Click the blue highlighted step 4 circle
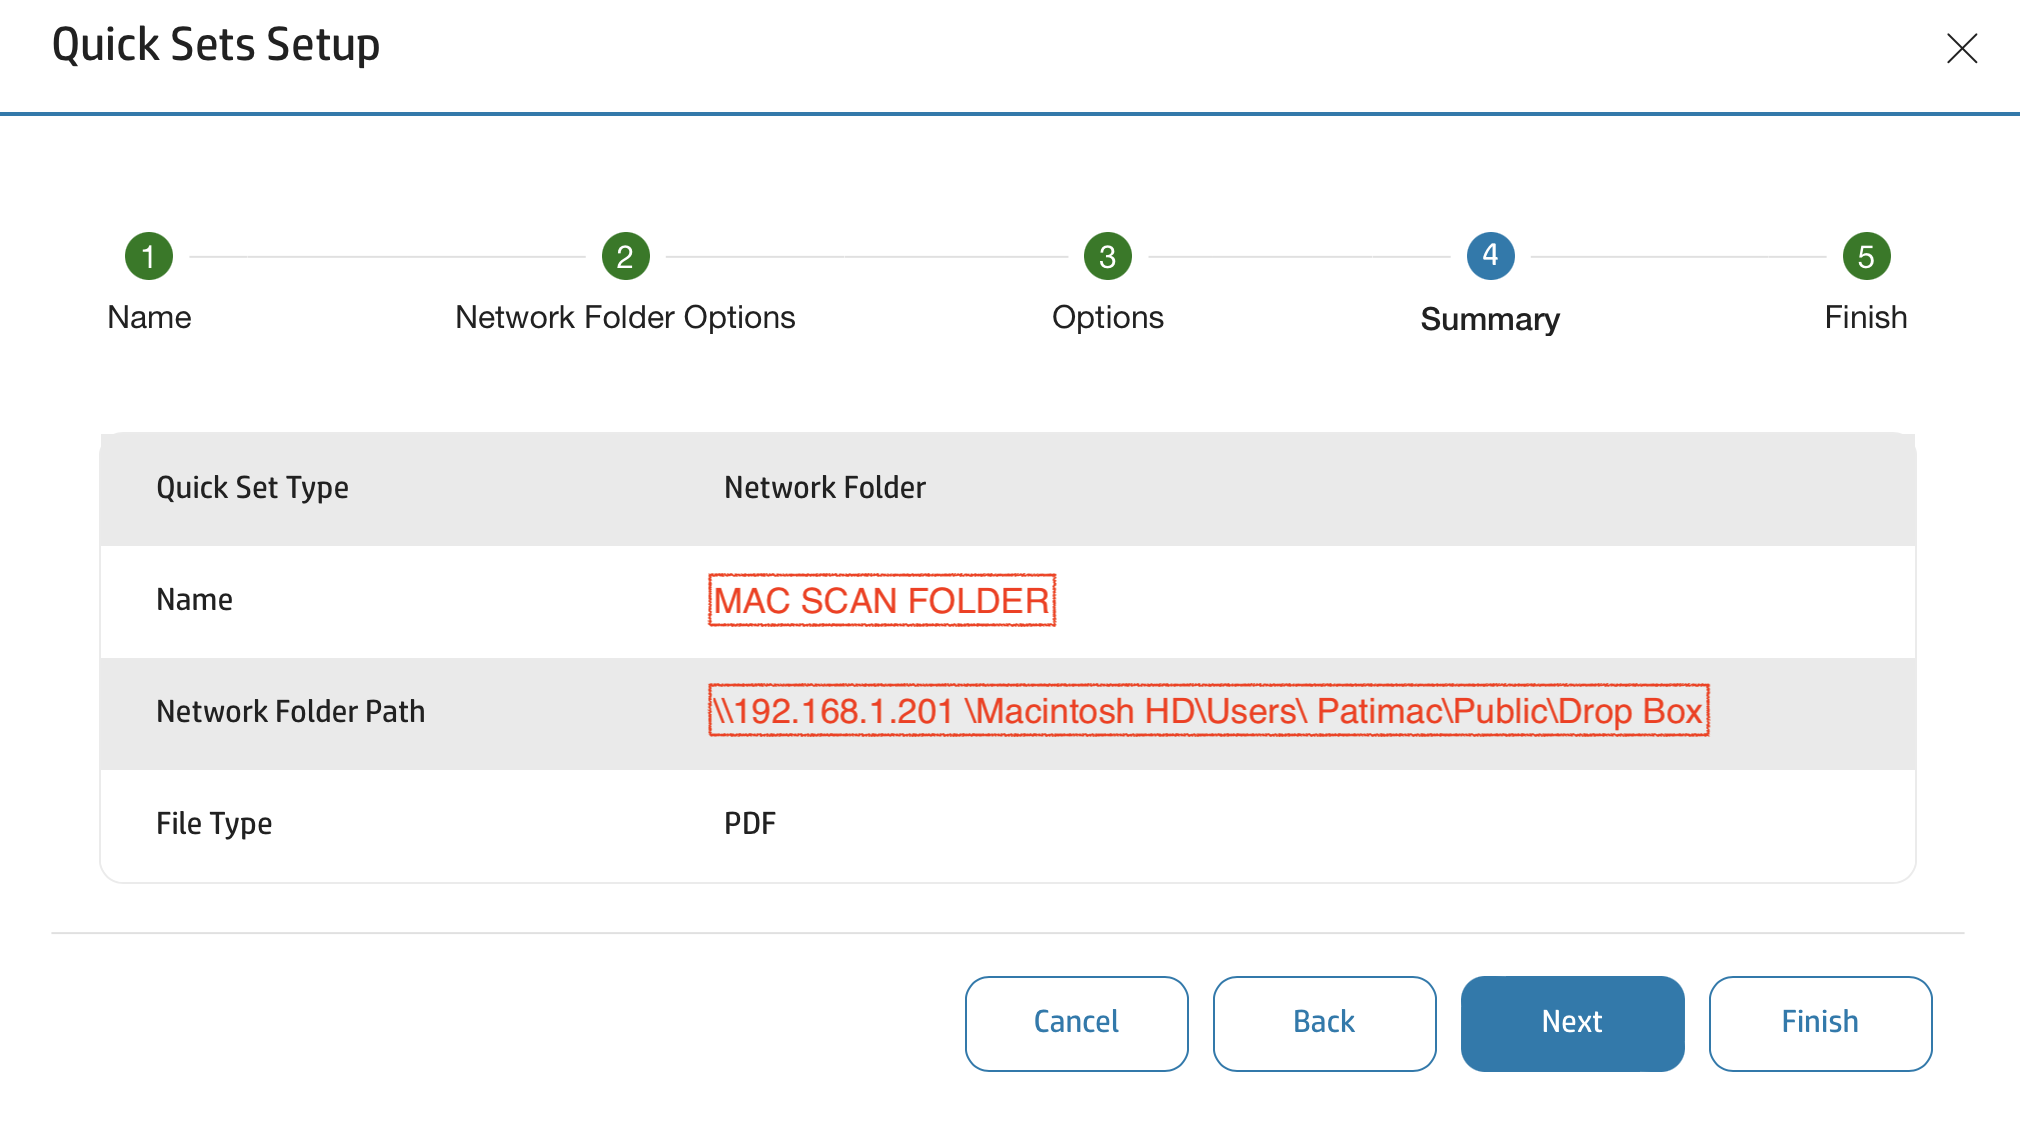 coord(1489,256)
